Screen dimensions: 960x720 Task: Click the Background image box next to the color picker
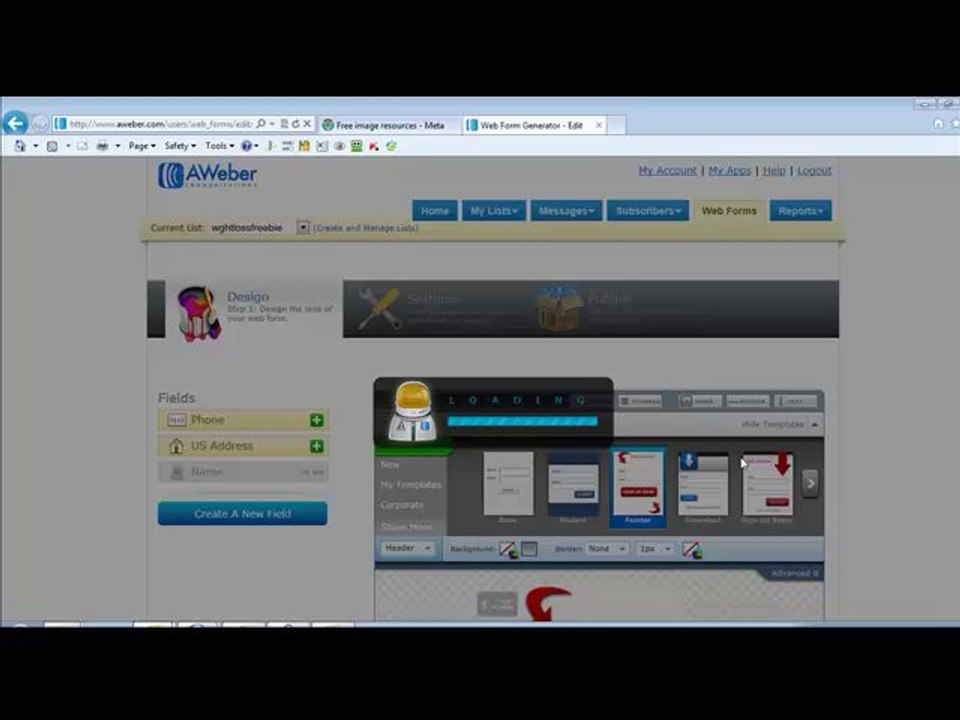coord(529,549)
